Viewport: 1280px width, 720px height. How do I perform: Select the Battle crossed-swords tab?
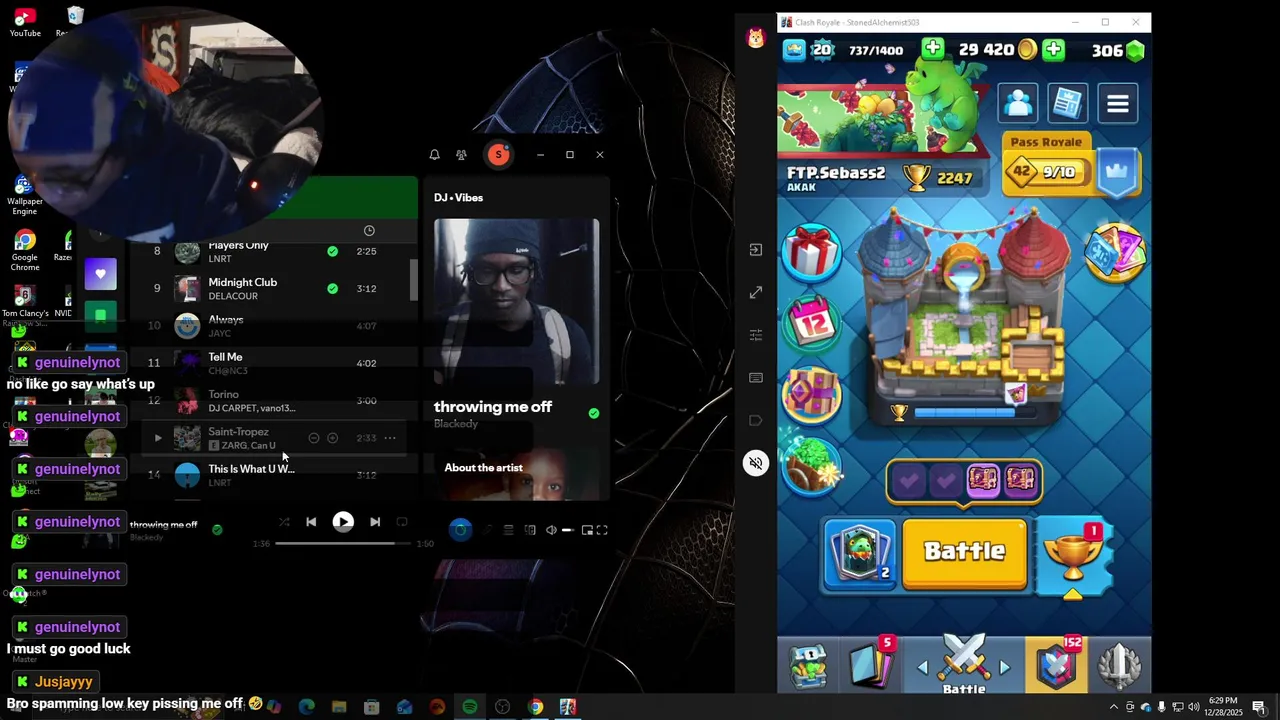point(964,664)
